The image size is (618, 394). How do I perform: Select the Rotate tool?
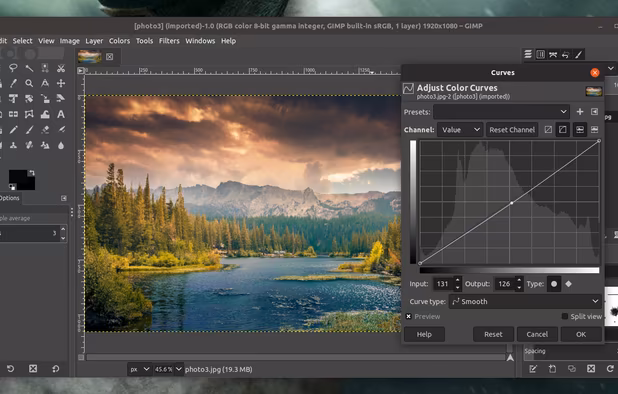click(29, 98)
